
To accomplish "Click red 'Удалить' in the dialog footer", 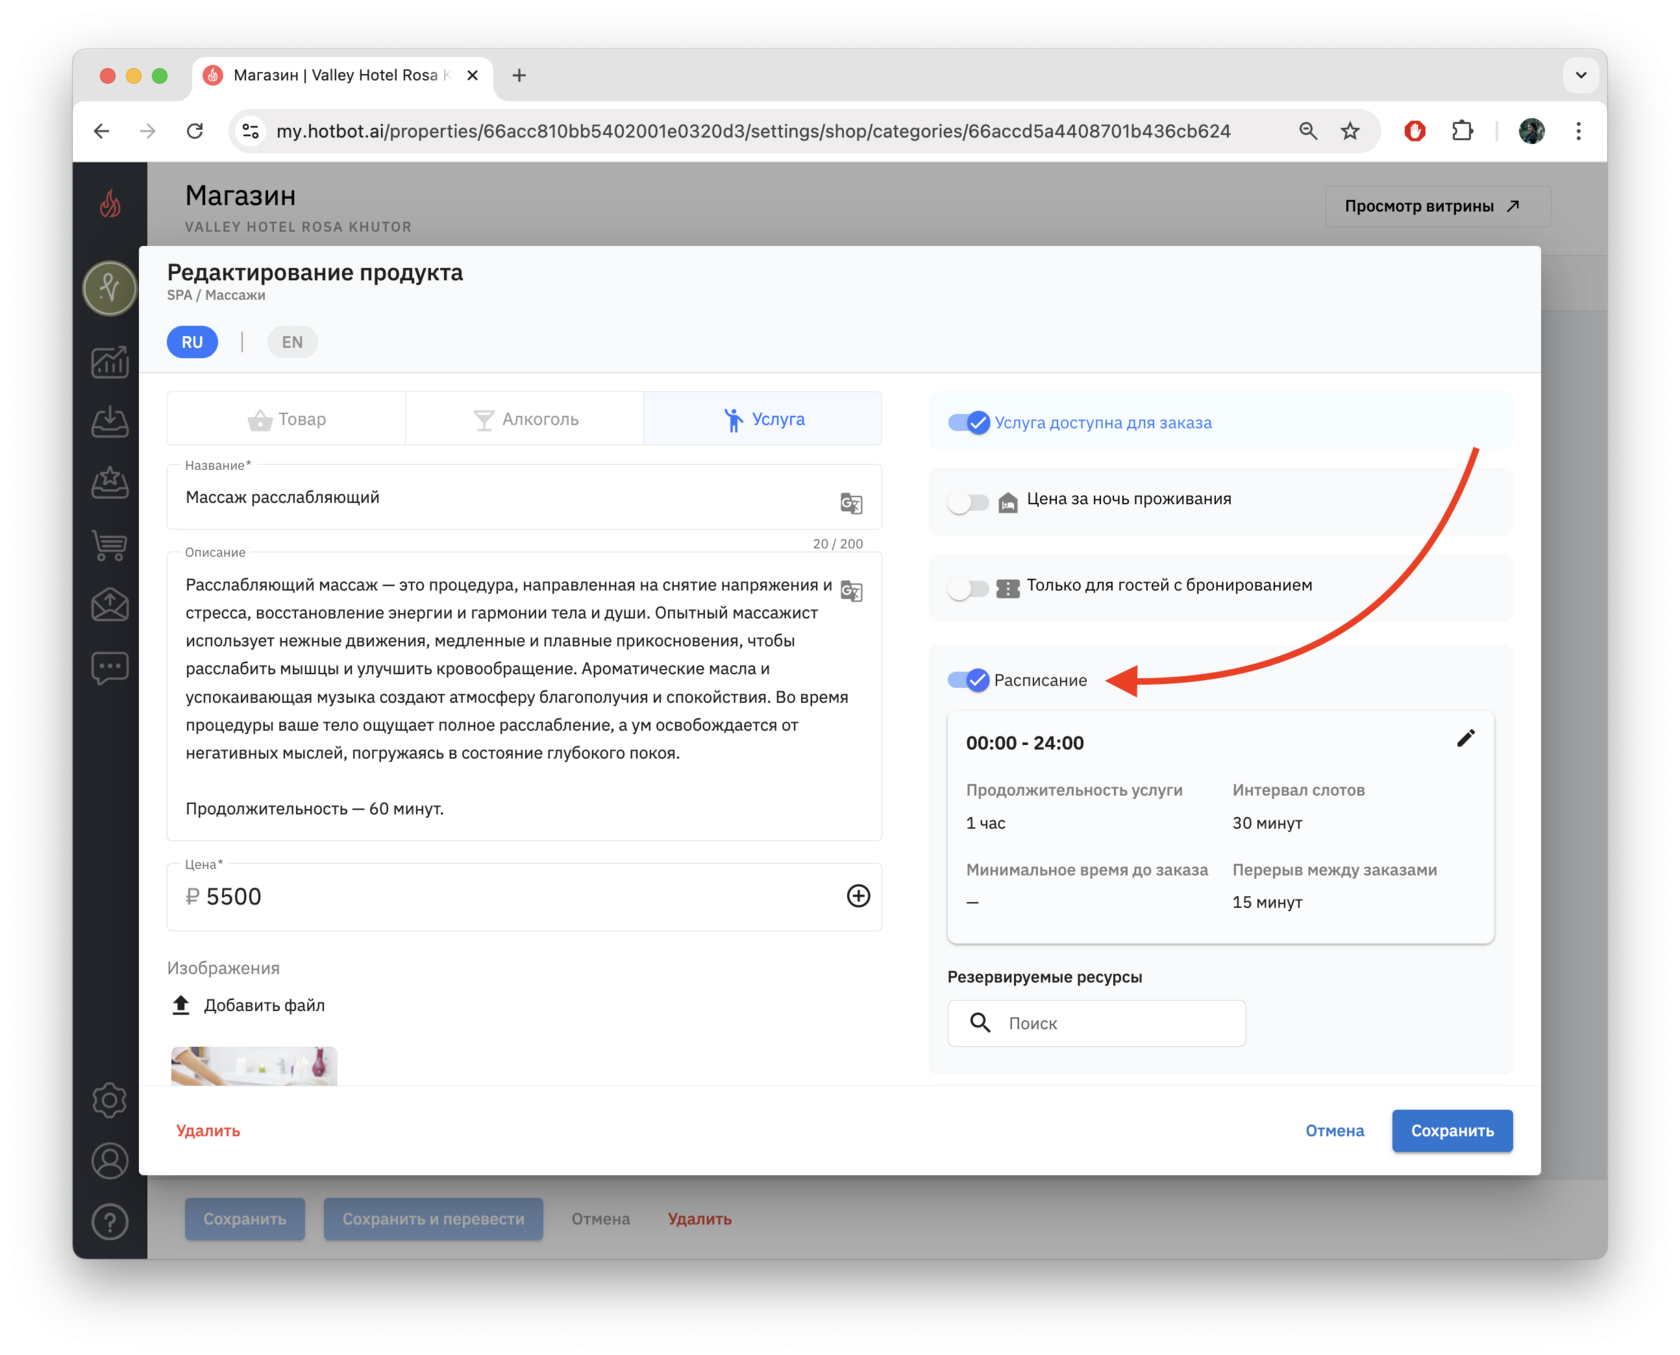I will [x=208, y=1131].
